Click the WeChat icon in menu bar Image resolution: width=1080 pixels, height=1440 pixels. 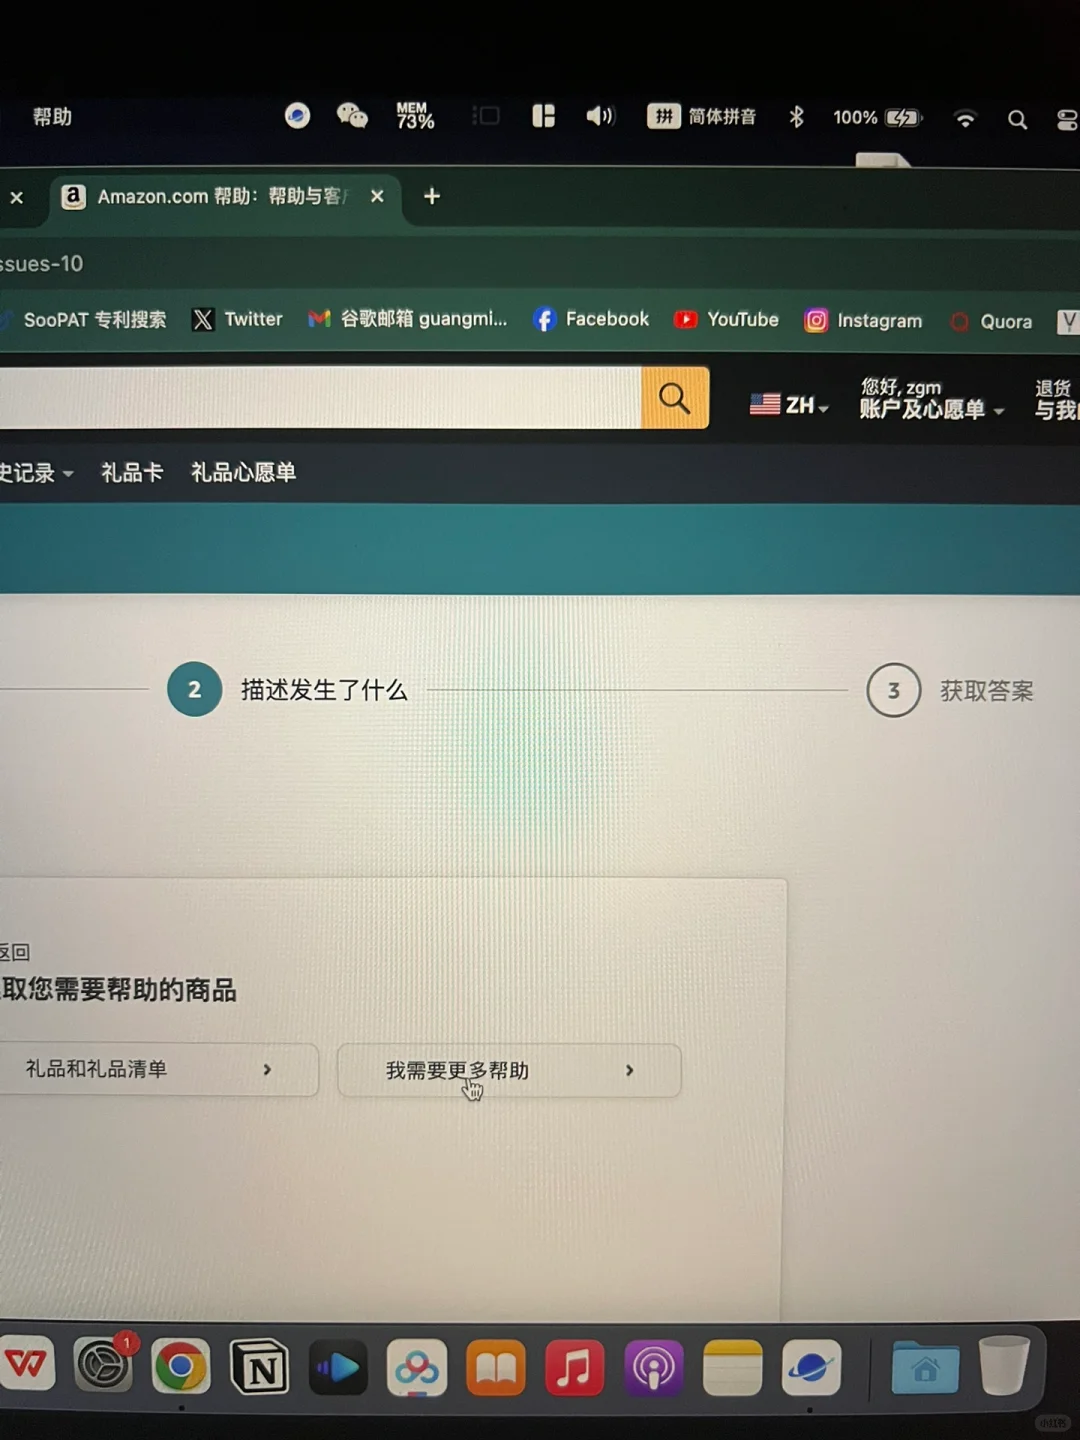coord(352,116)
